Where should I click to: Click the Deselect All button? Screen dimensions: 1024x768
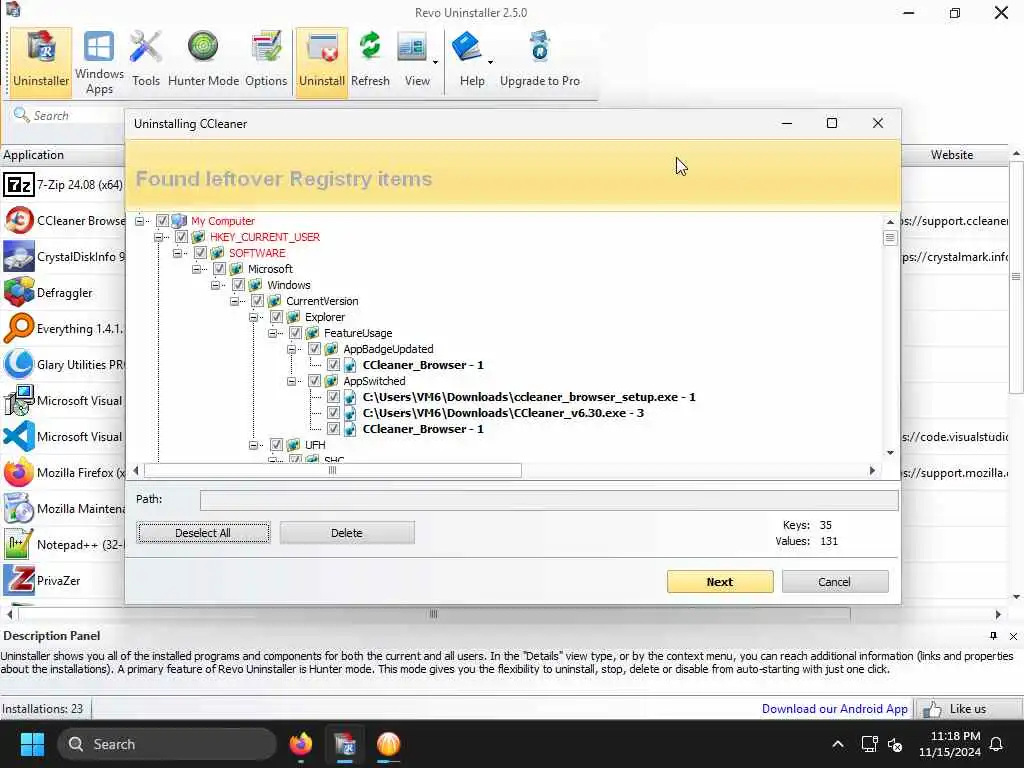[x=203, y=533]
